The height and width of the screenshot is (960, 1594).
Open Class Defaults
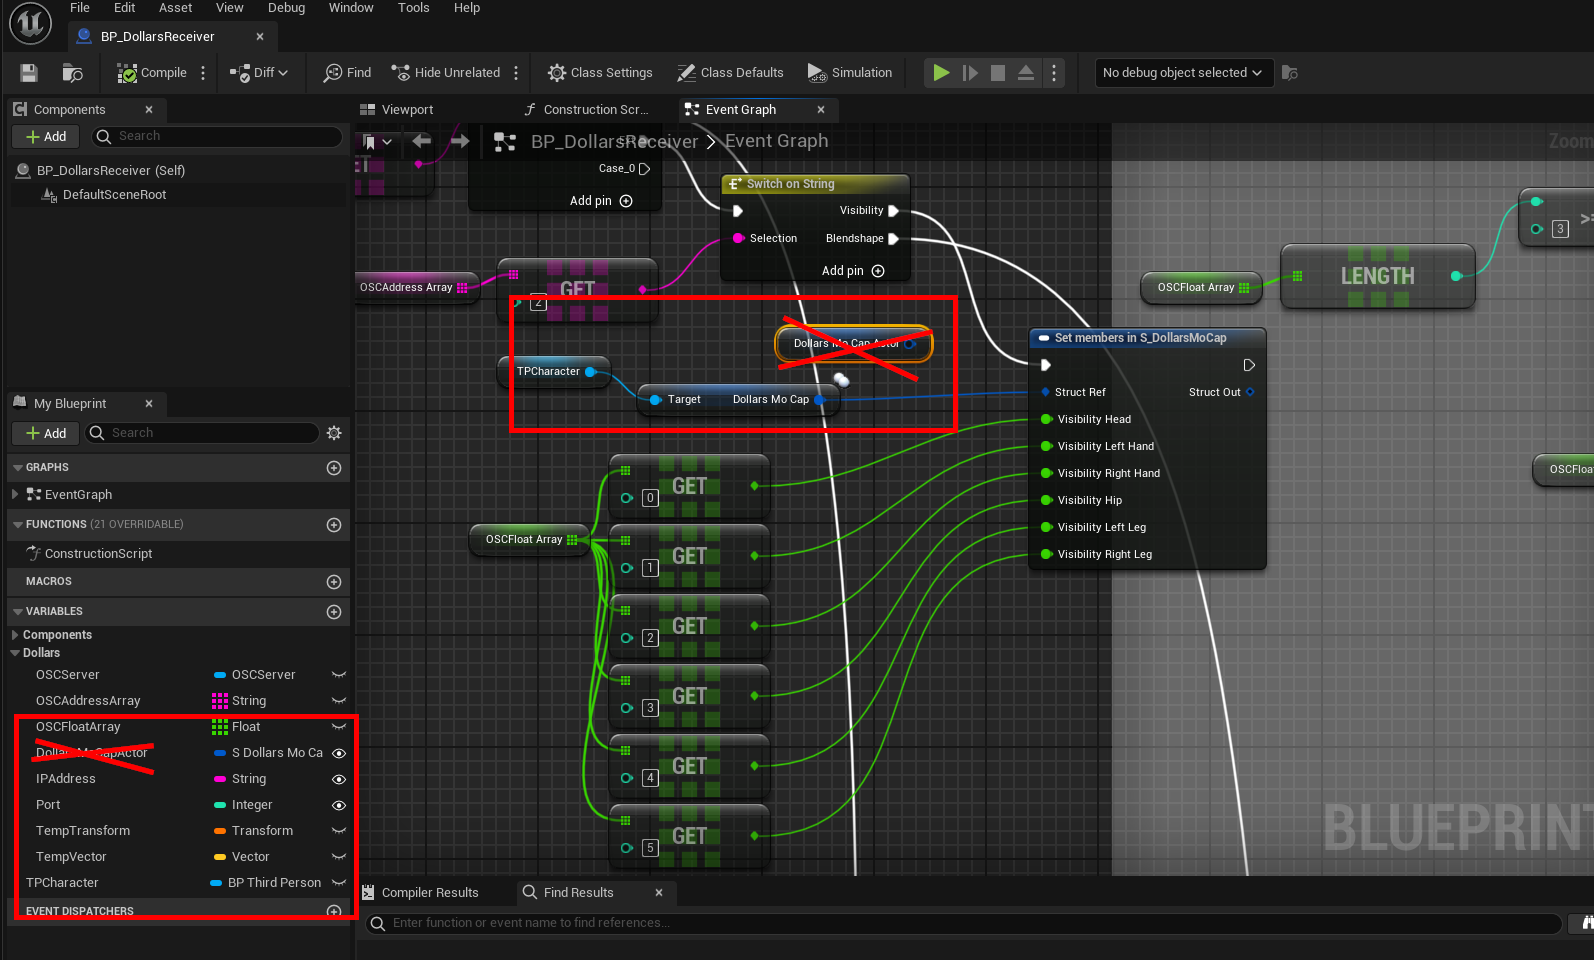coord(731,73)
